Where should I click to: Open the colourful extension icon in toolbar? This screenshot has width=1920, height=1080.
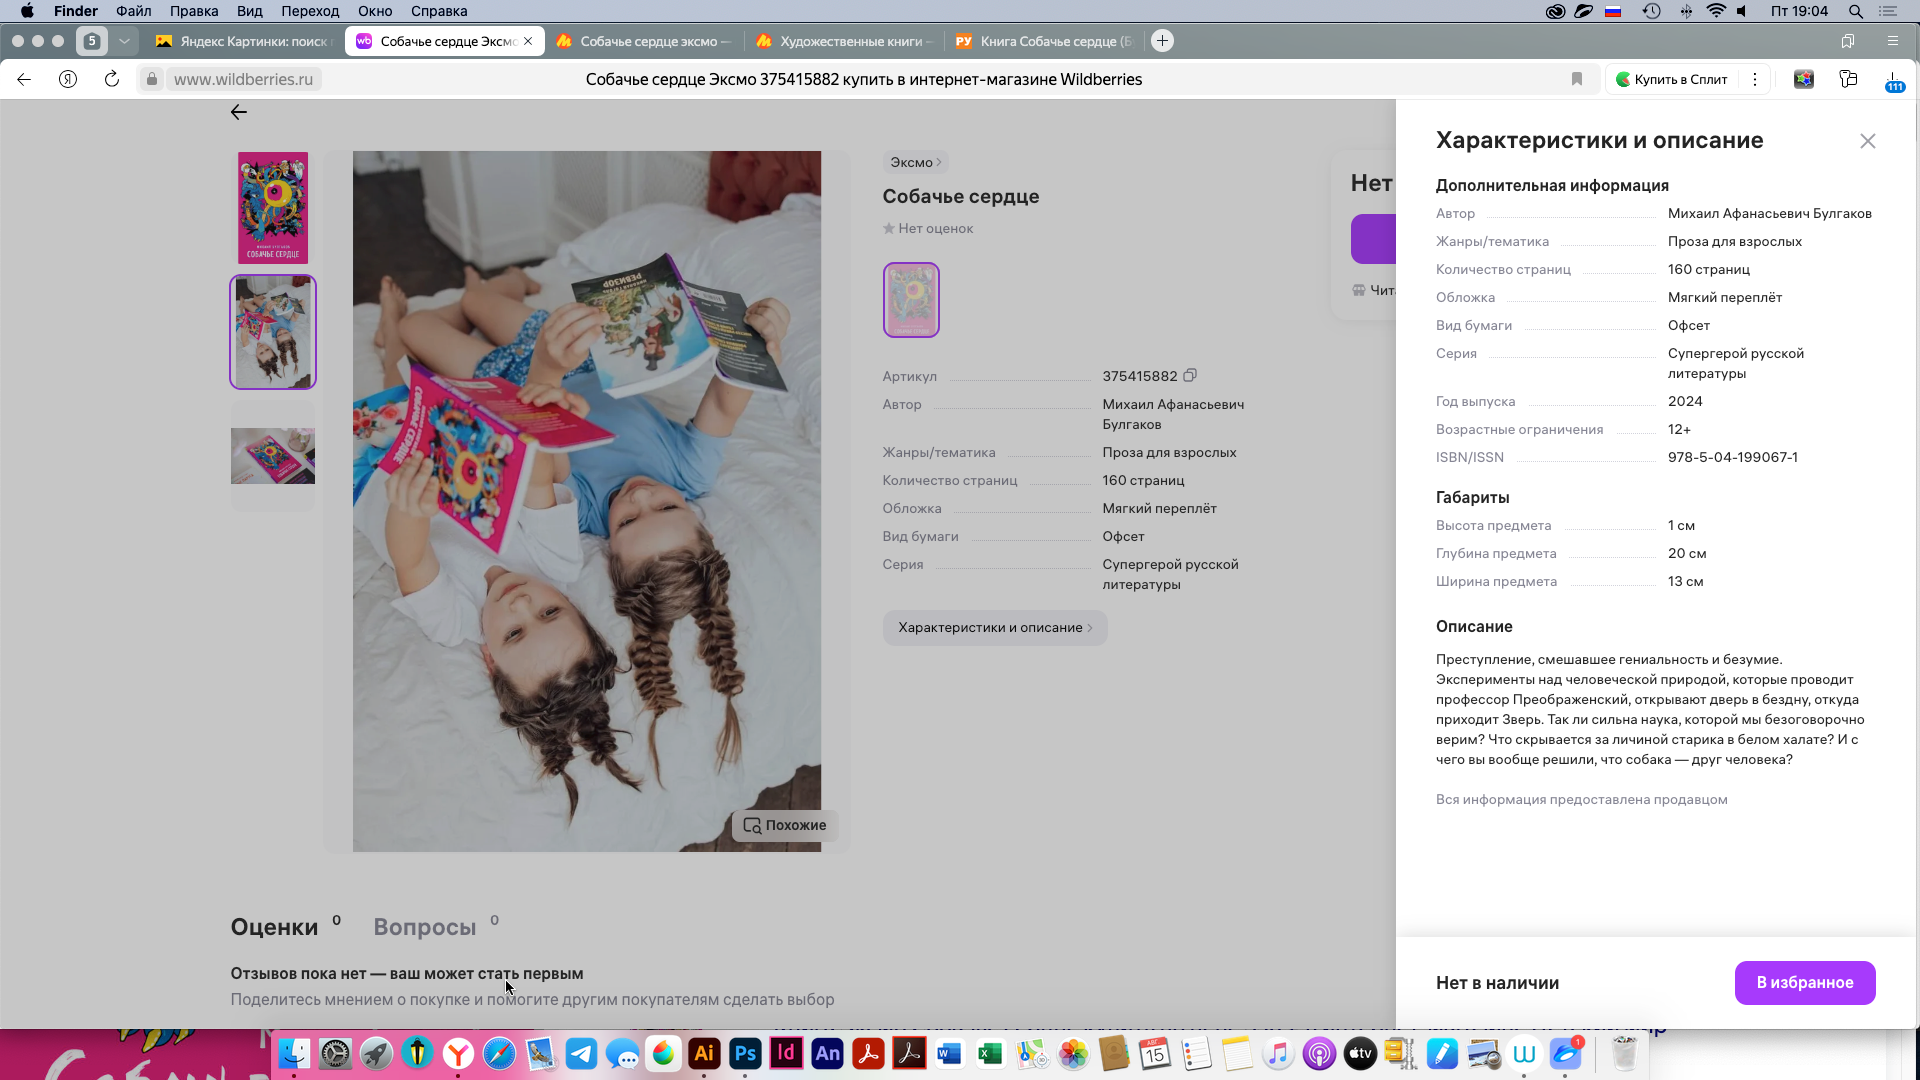pyautogui.click(x=1804, y=79)
